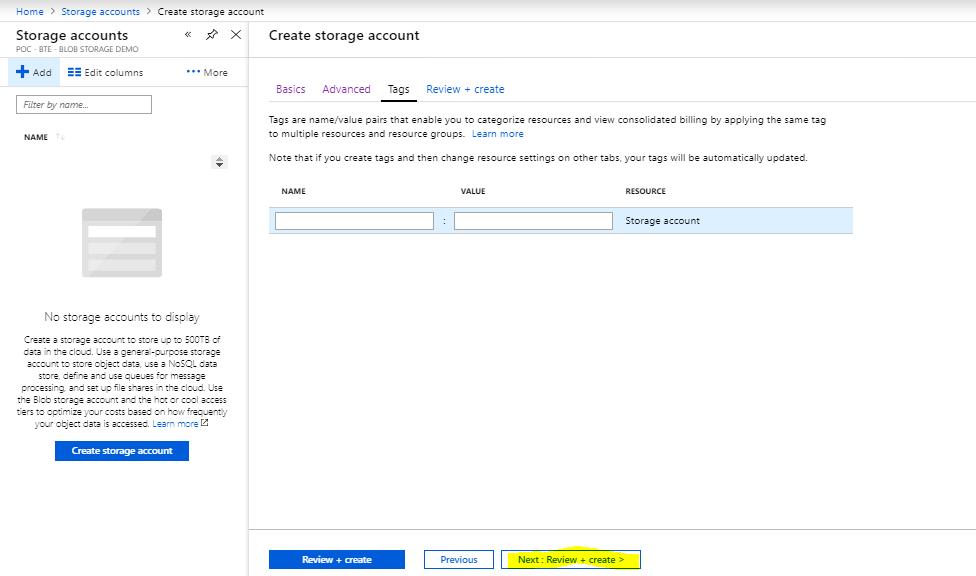Click the Create storage account button
976x576 pixels.
122,451
